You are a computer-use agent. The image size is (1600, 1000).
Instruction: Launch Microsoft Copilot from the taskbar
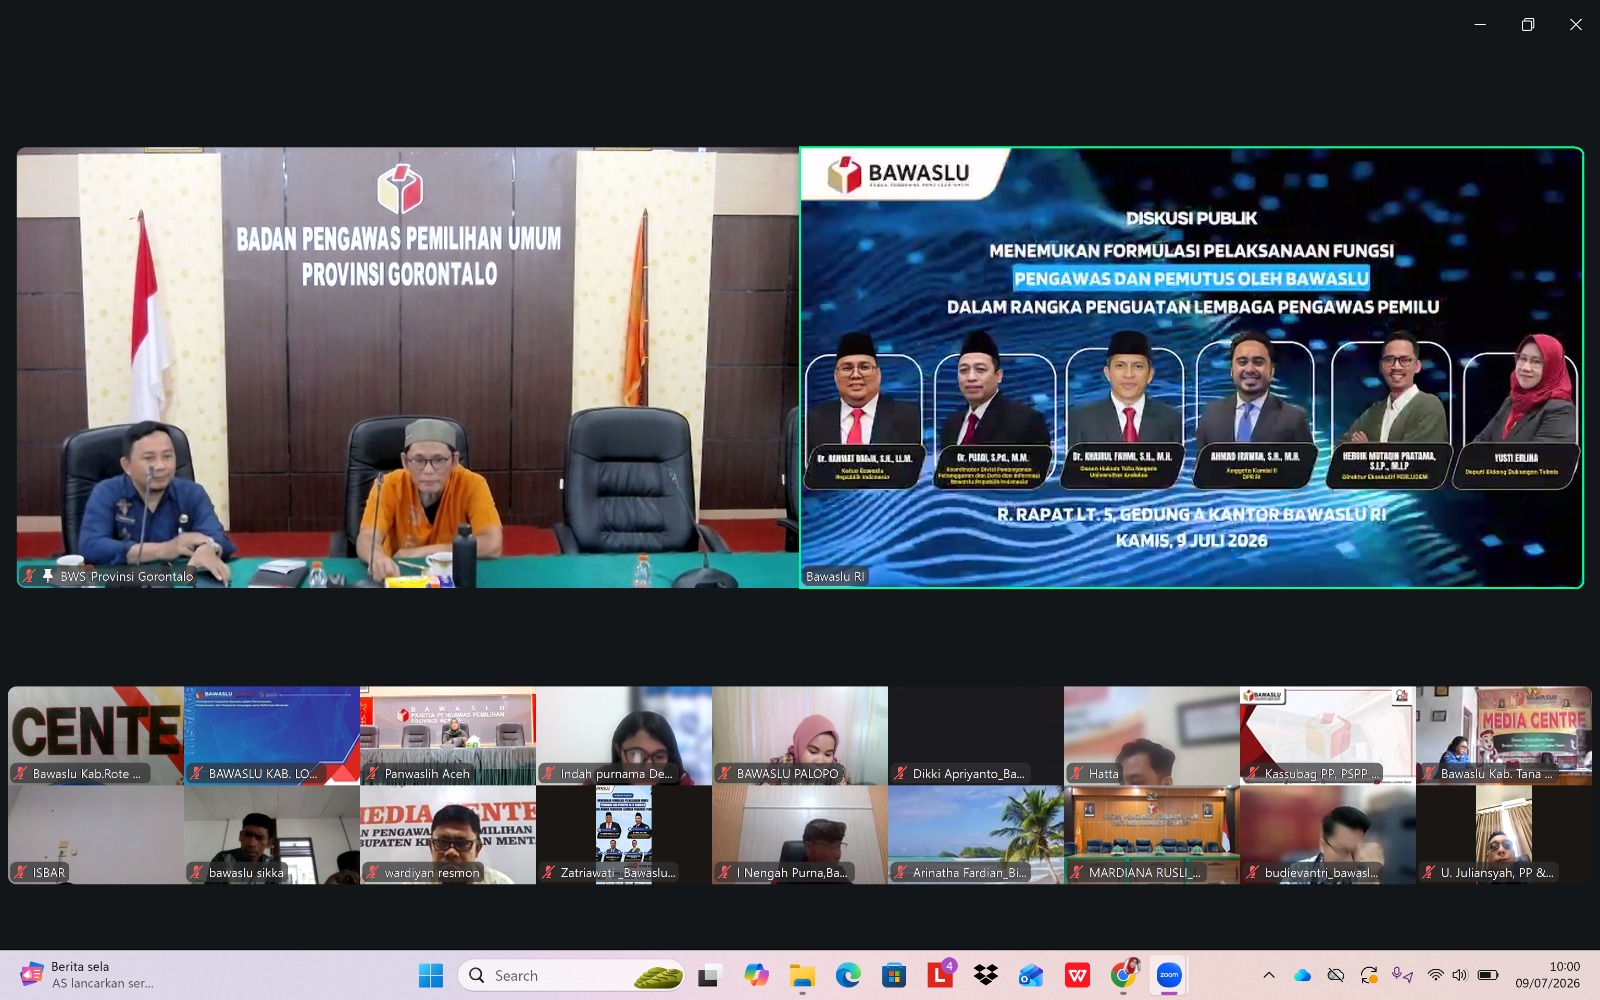757,975
